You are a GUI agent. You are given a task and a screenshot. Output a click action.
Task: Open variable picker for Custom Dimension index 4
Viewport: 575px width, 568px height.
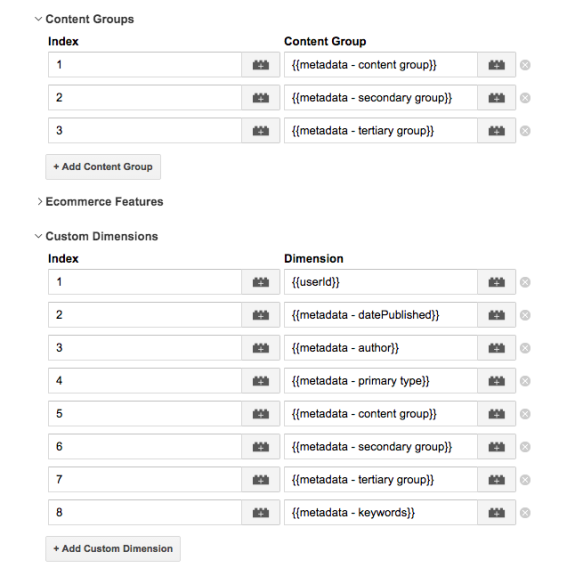pos(261,381)
